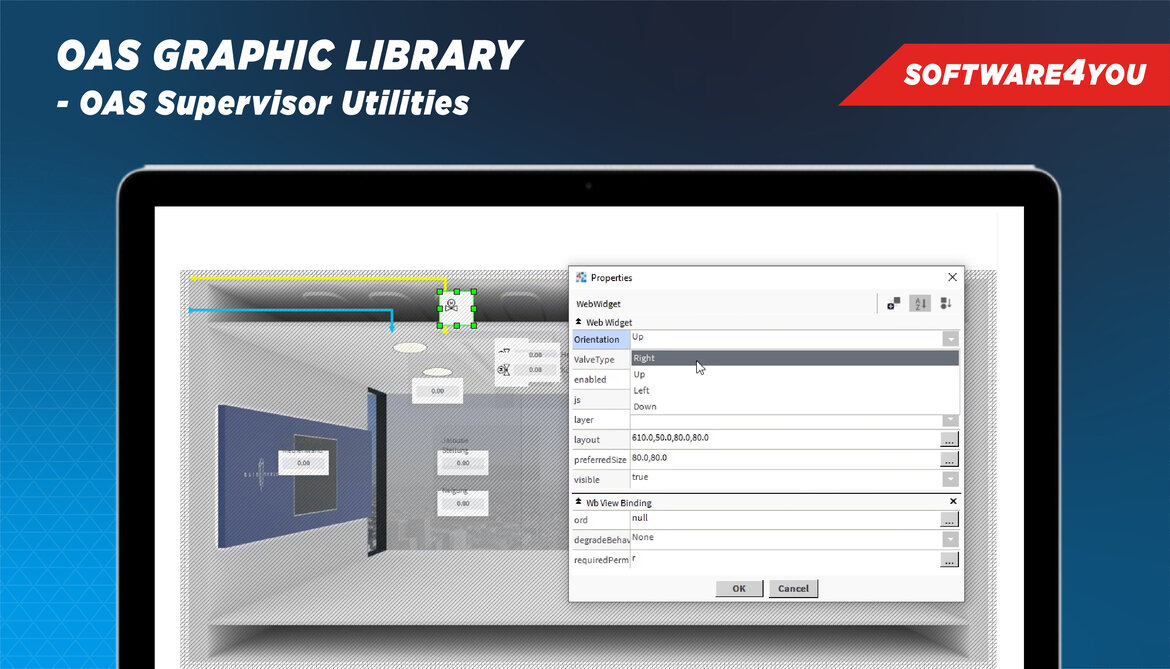Open the degradeBehavior dropdown arrow
This screenshot has width=1170, height=669.
950,539
